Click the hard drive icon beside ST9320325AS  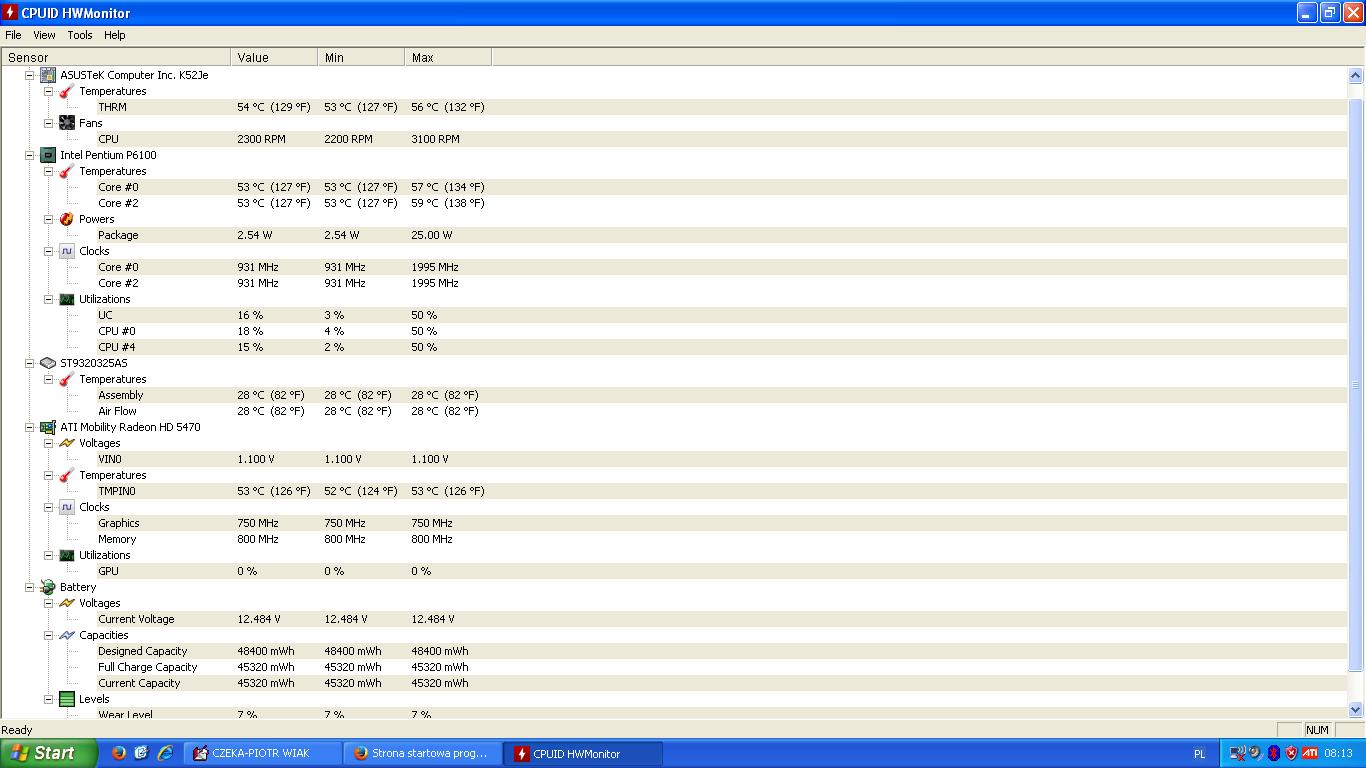point(47,363)
